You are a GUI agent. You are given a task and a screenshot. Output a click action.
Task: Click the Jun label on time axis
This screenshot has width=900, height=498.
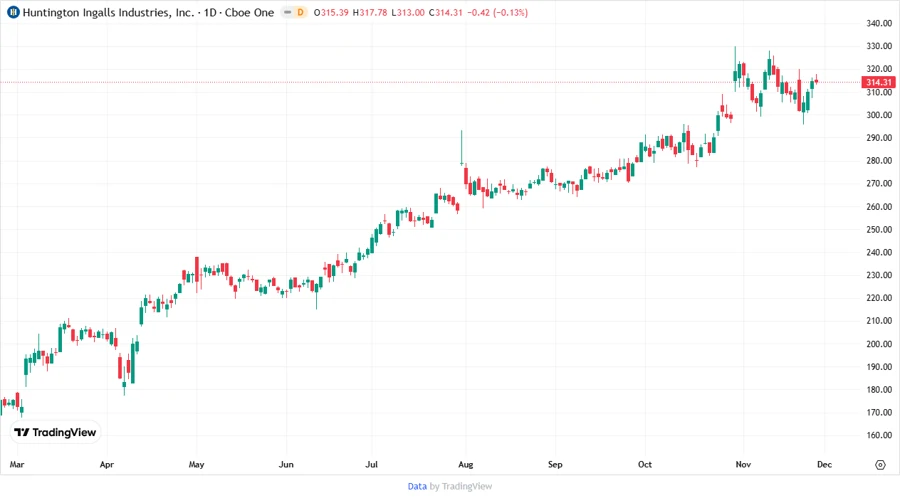(x=286, y=465)
